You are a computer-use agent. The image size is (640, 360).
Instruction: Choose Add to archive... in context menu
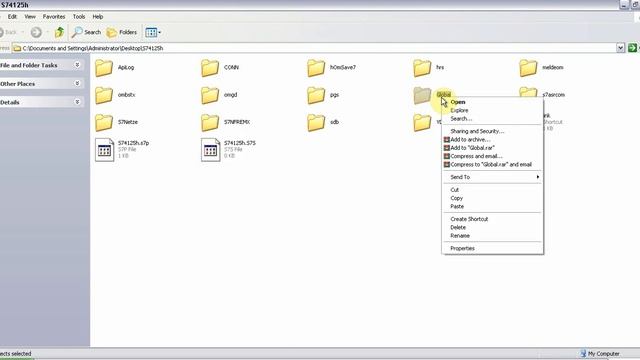pyautogui.click(x=492, y=140)
